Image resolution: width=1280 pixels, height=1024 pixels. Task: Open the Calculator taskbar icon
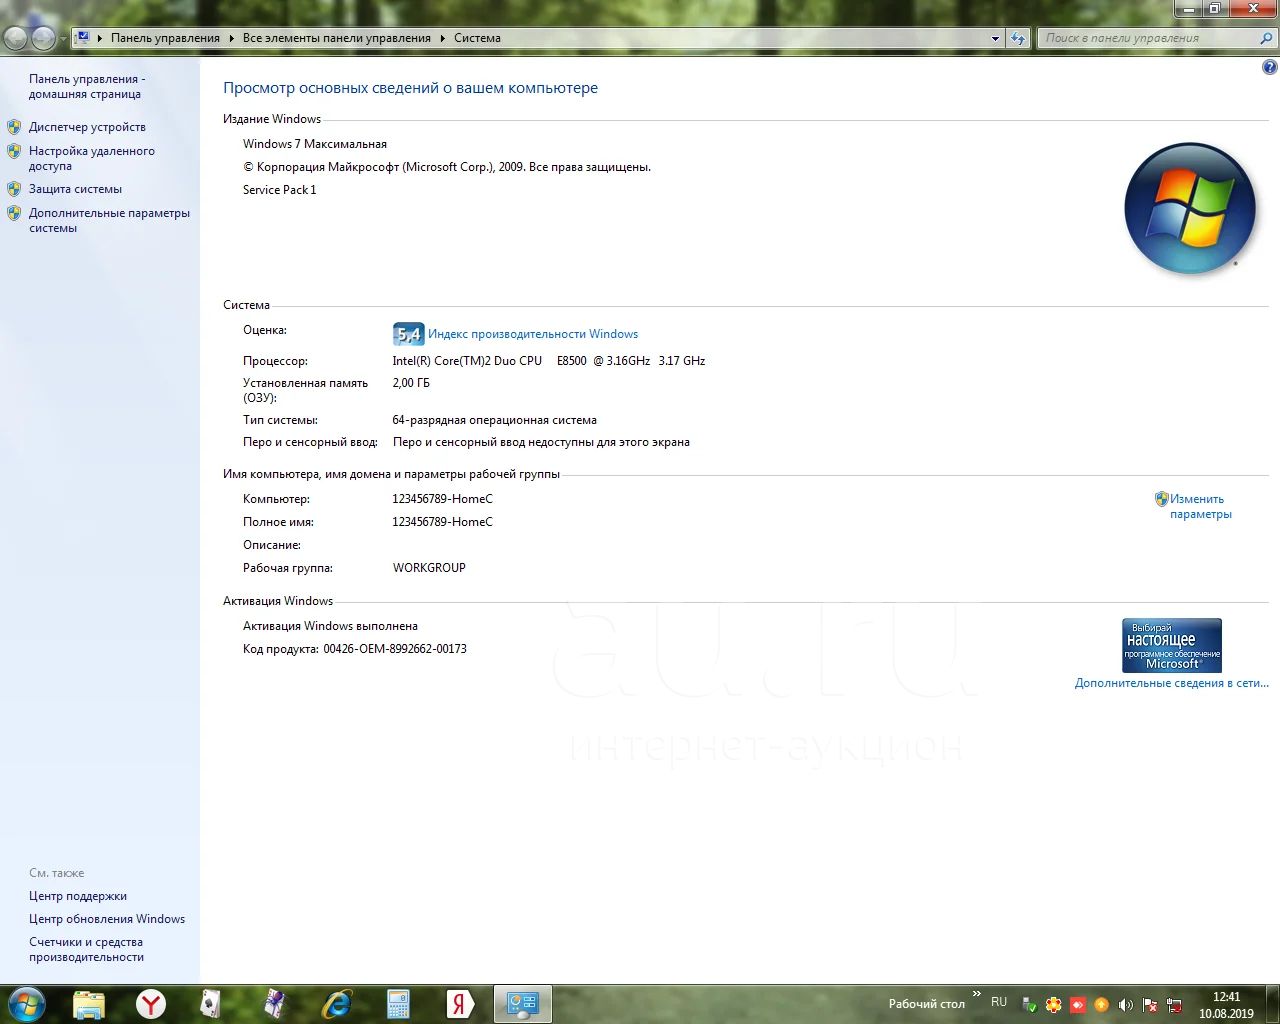click(398, 1004)
